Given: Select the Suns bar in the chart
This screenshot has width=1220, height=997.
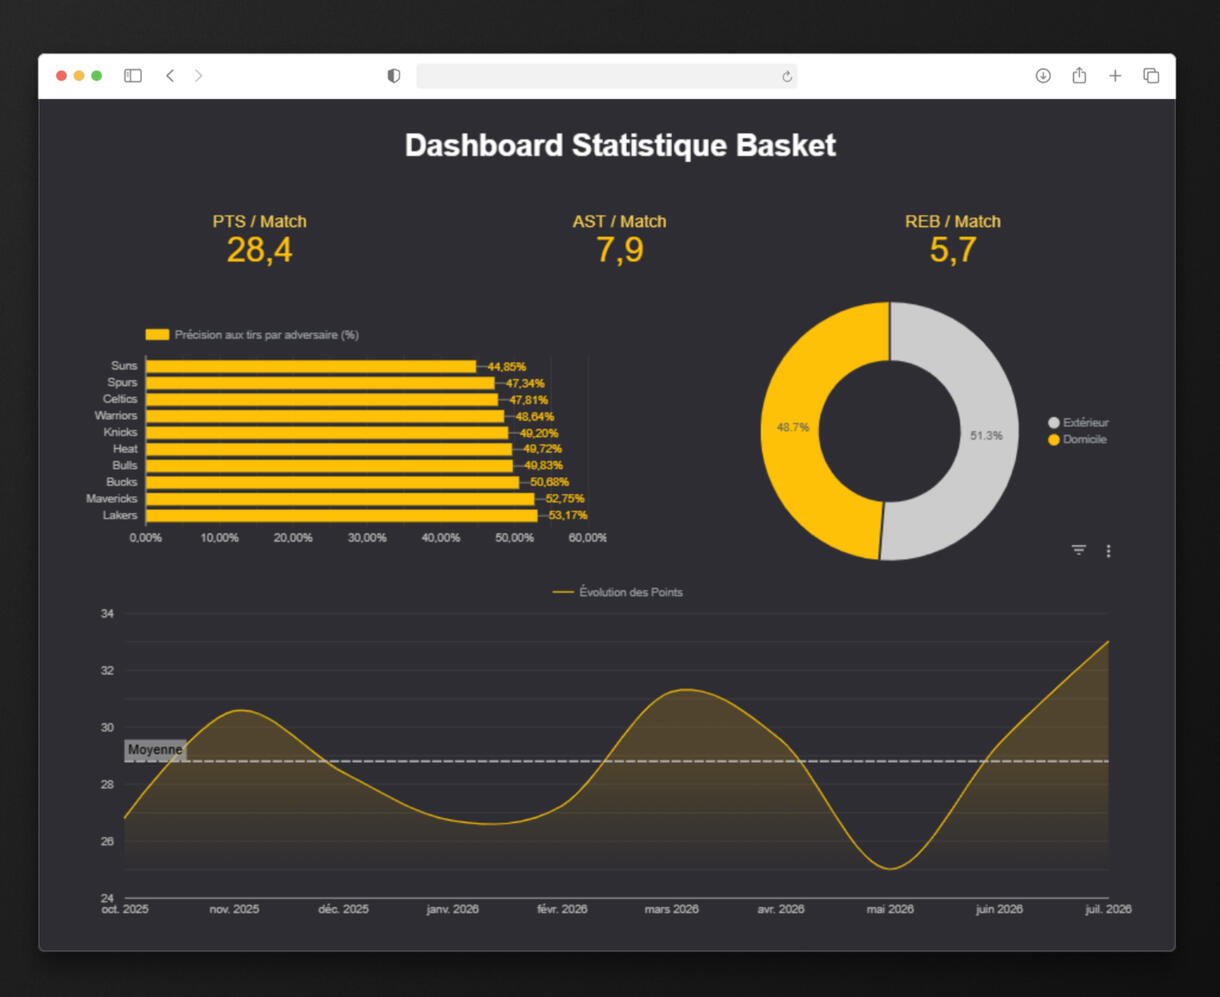Looking at the screenshot, I should (311, 367).
